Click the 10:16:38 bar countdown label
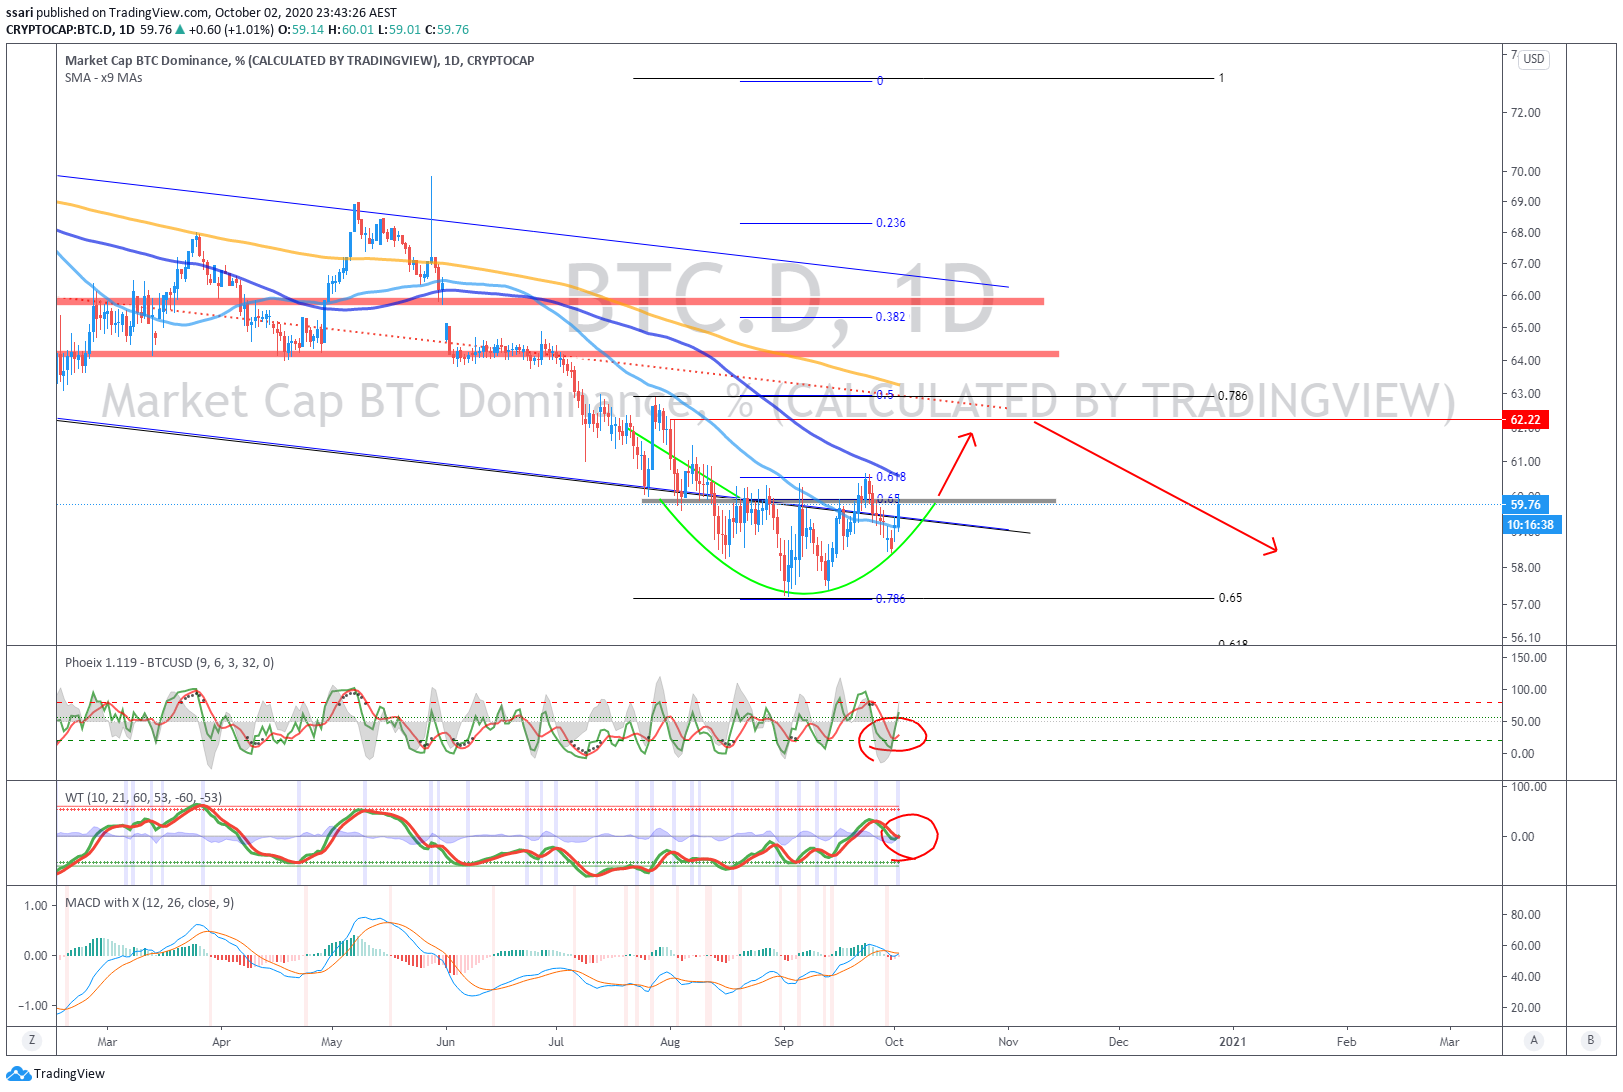Screen dimensions: 1623x1092 1531,525
